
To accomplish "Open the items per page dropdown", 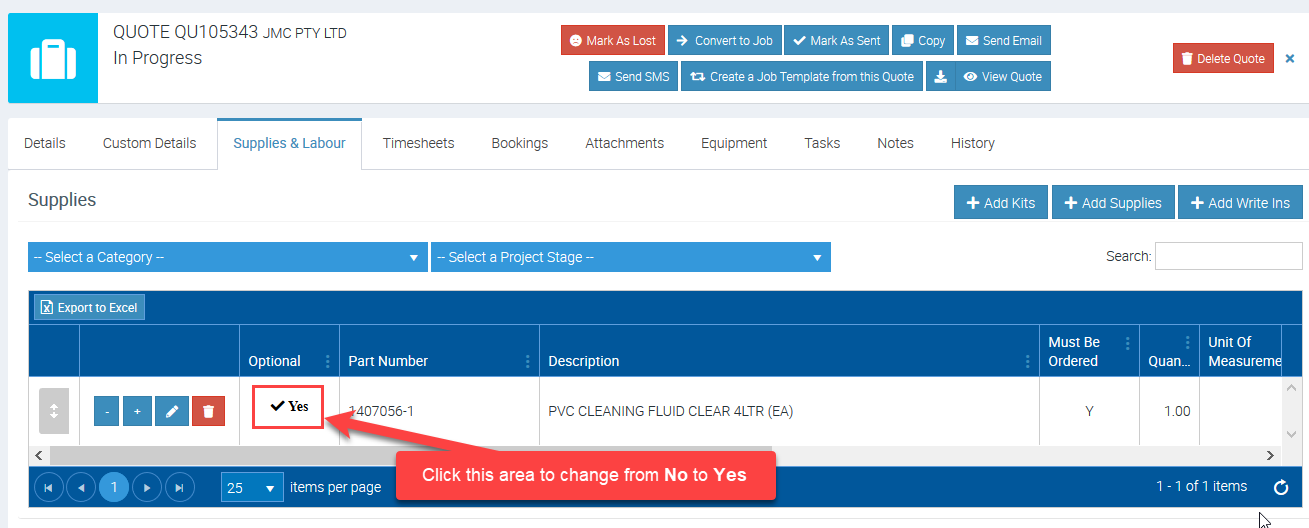I will (x=252, y=488).
